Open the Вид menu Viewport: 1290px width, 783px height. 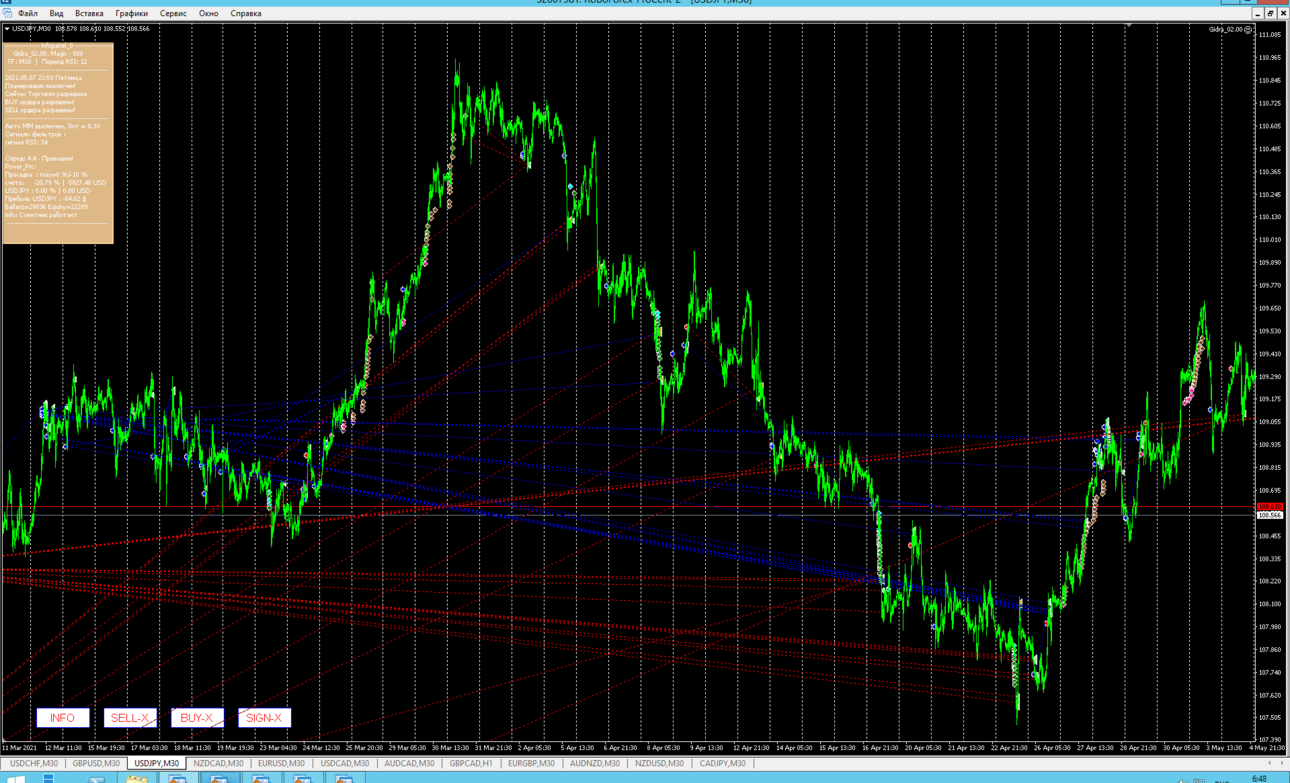coord(56,14)
